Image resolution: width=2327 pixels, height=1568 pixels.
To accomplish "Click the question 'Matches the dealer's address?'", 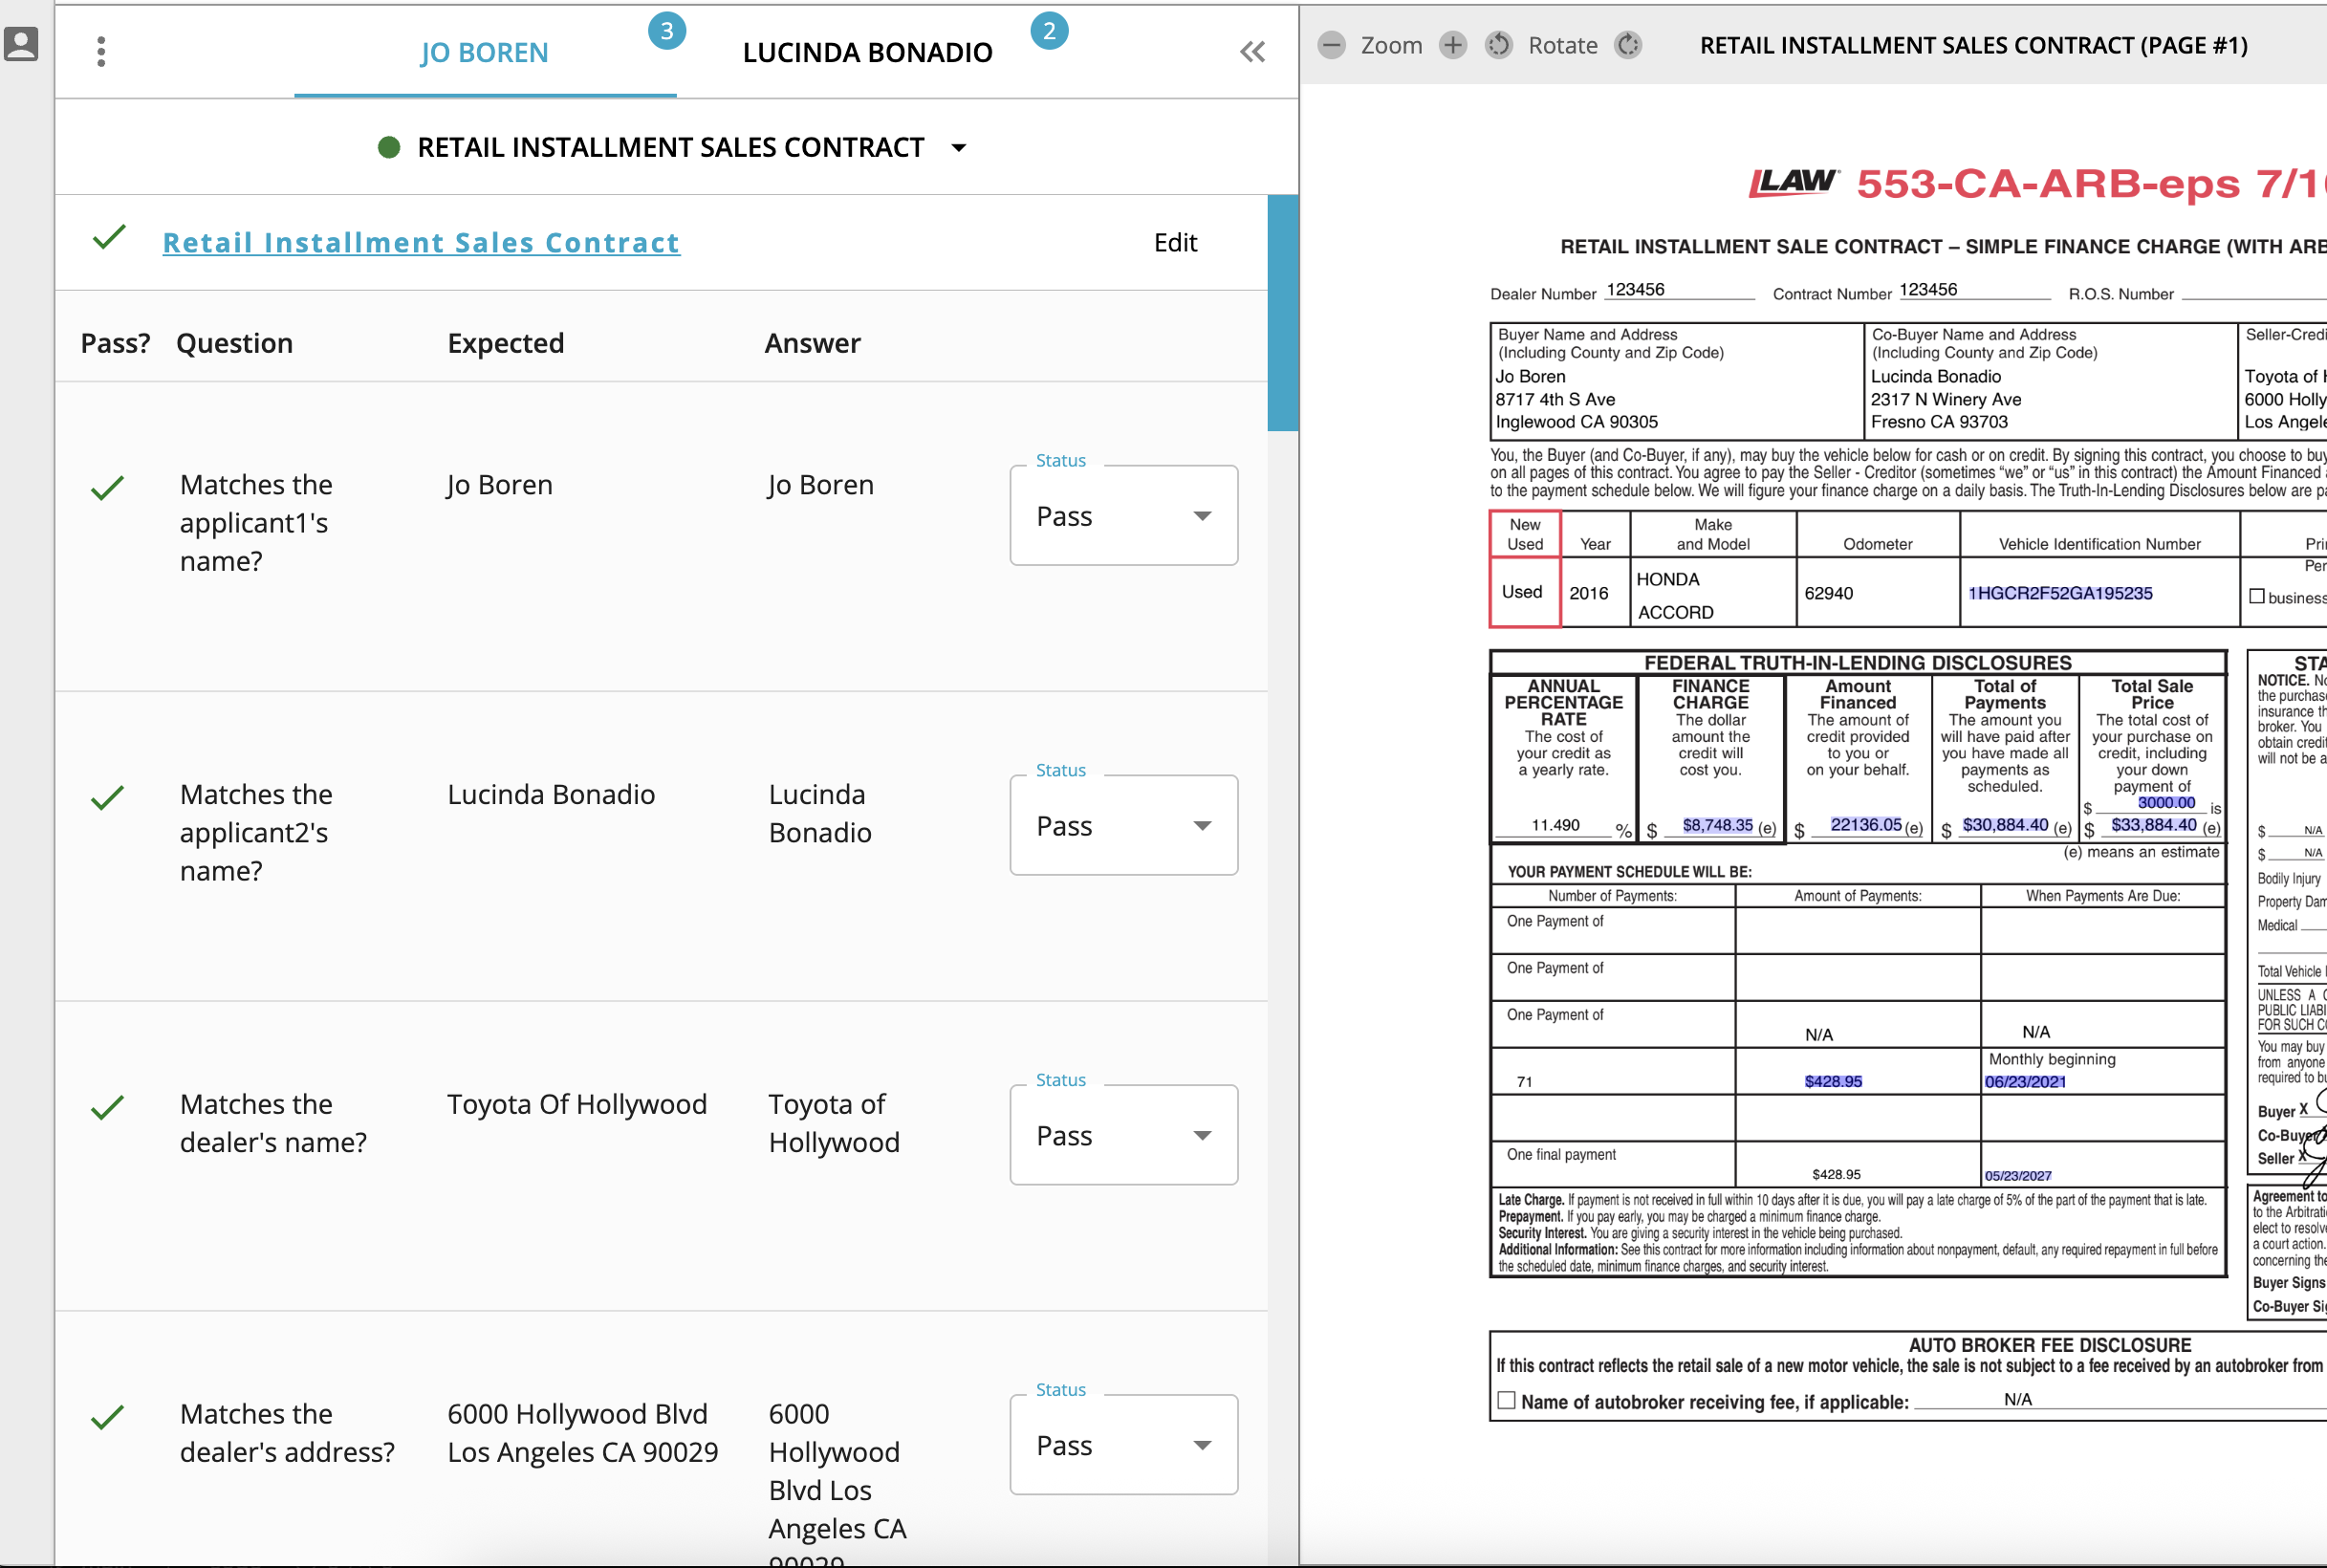I will coord(287,1433).
